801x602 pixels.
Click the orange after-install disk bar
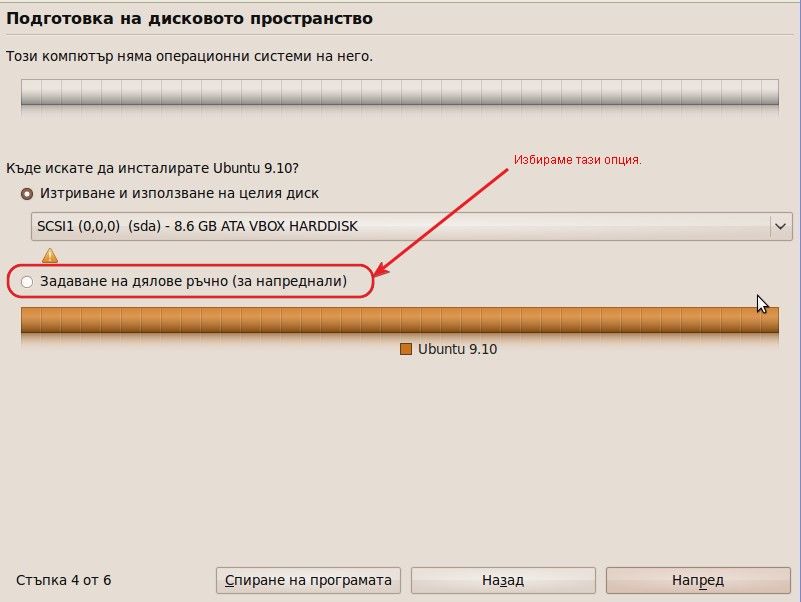(x=400, y=320)
